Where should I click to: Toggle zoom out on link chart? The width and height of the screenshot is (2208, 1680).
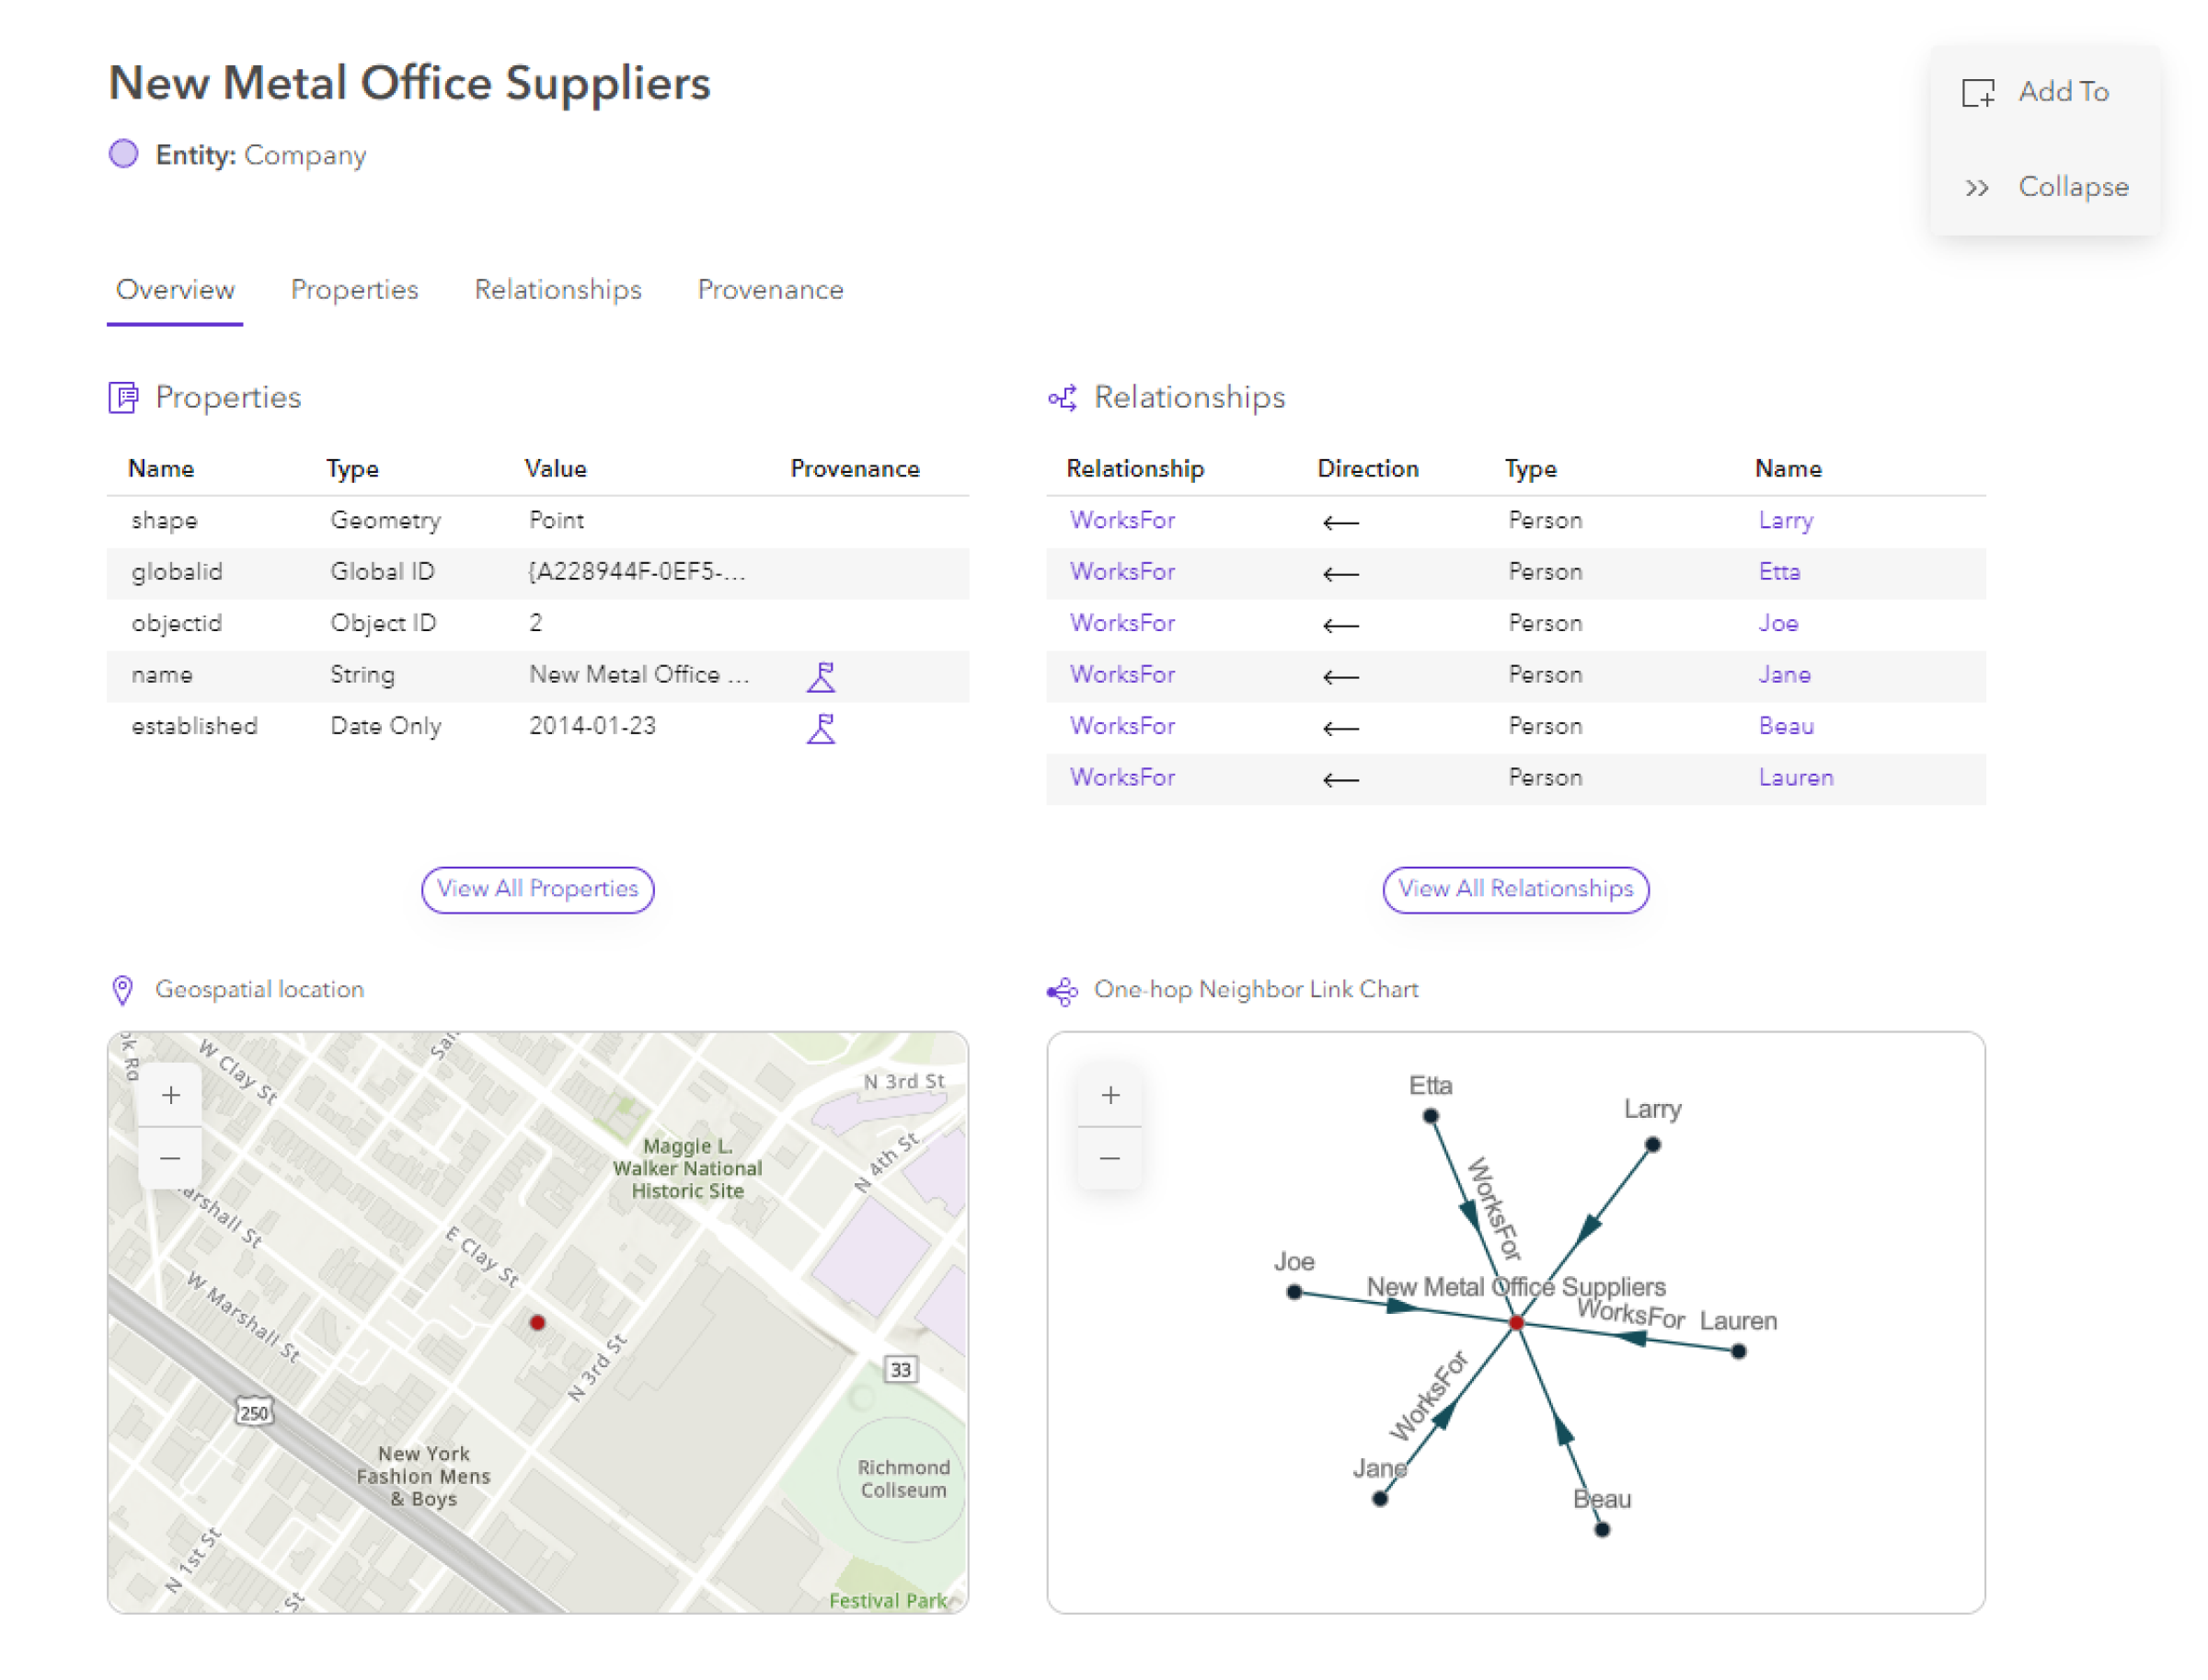click(1114, 1157)
